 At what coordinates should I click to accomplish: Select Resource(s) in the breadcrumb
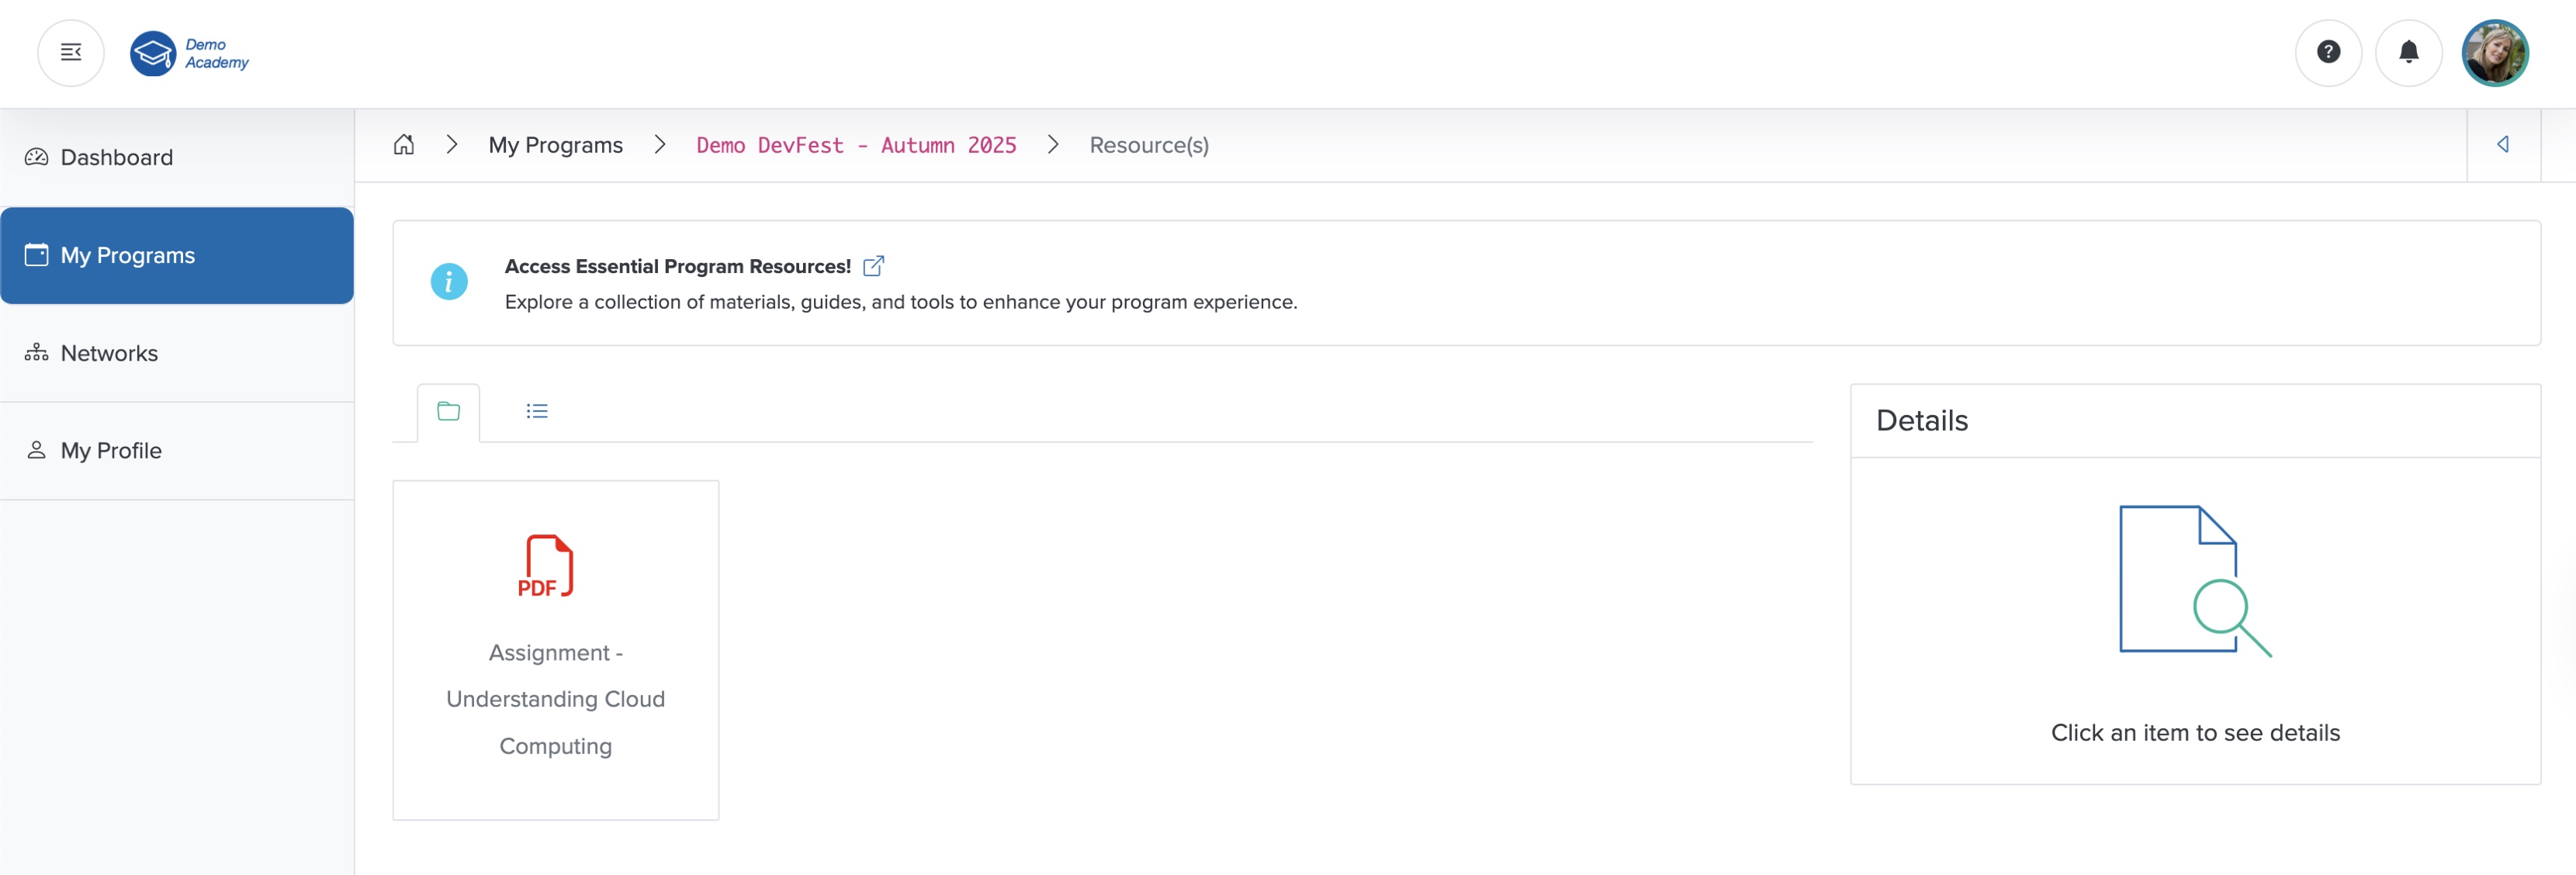coord(1149,145)
